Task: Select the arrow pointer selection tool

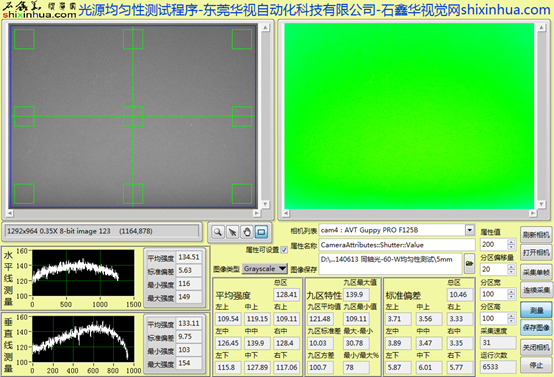Action: (232, 232)
